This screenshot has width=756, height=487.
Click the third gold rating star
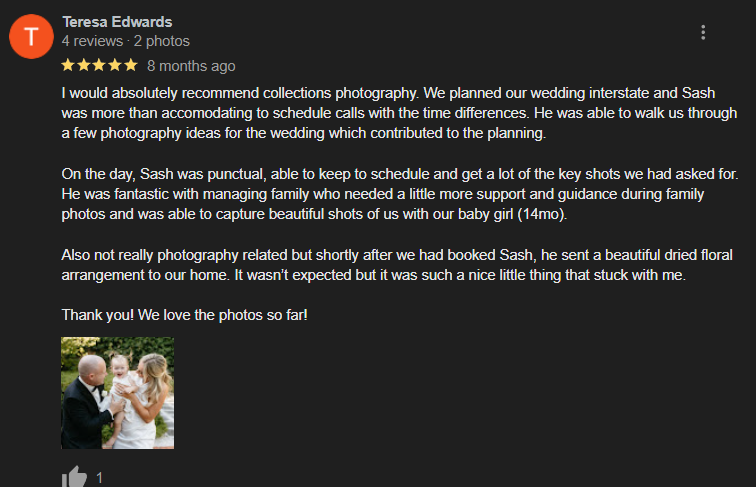pyautogui.click(x=99, y=66)
